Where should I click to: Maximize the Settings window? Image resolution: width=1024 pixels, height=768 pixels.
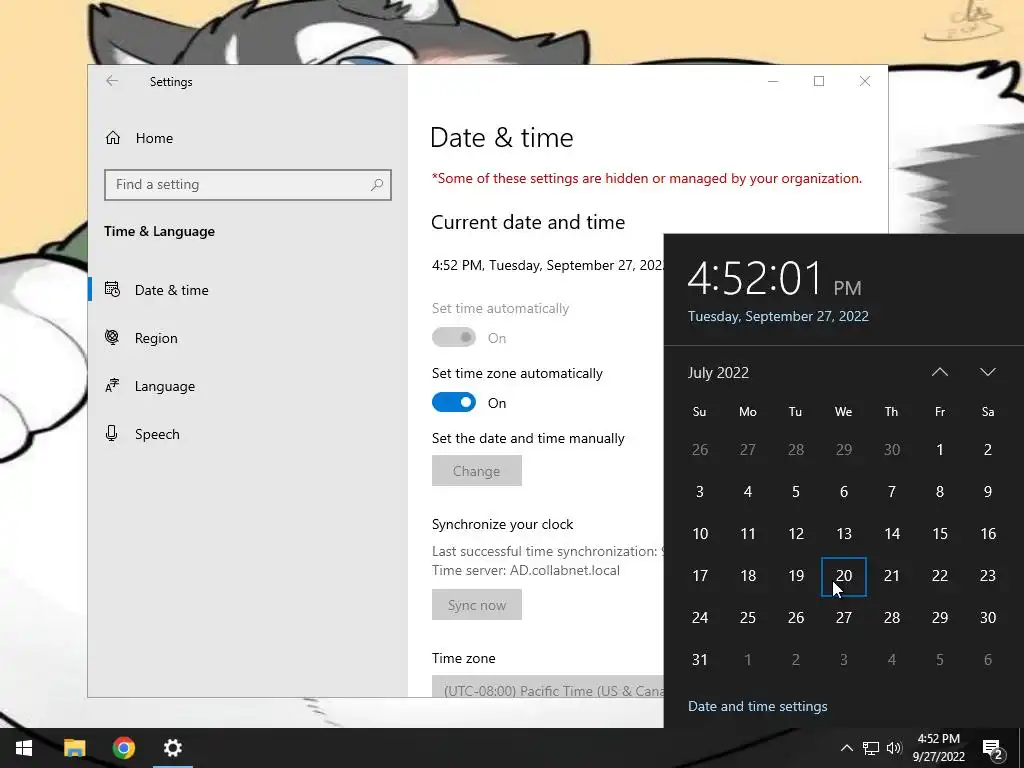(x=819, y=81)
